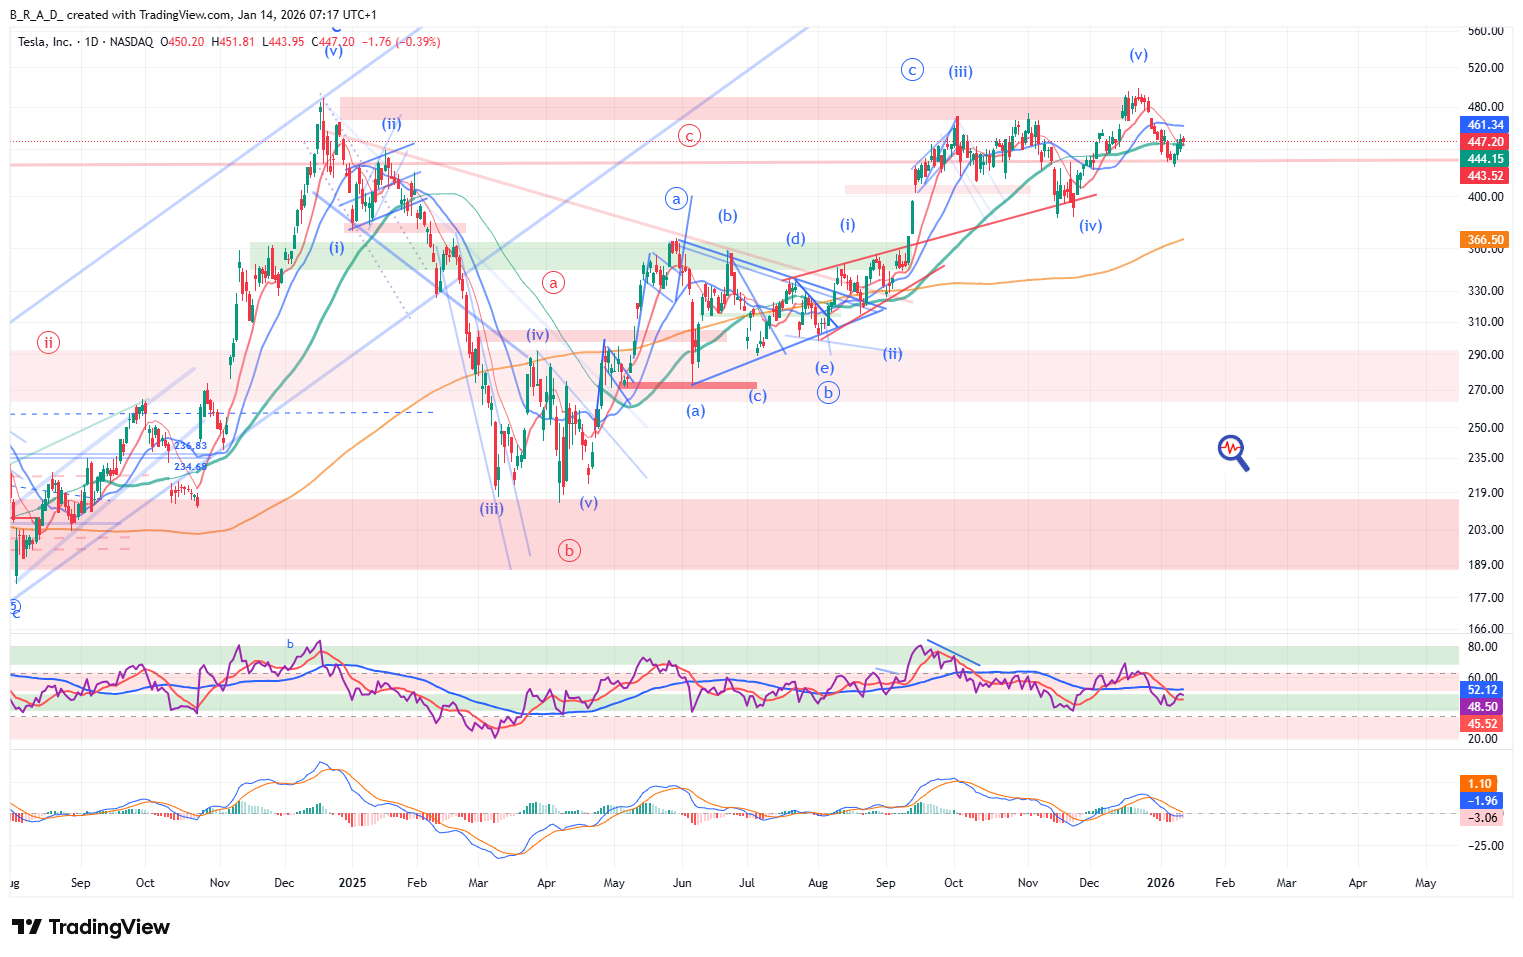Image resolution: width=1523 pixels, height=957 pixels.
Task: Click the orange 1.10 MACD signal label
Action: coord(1480,784)
